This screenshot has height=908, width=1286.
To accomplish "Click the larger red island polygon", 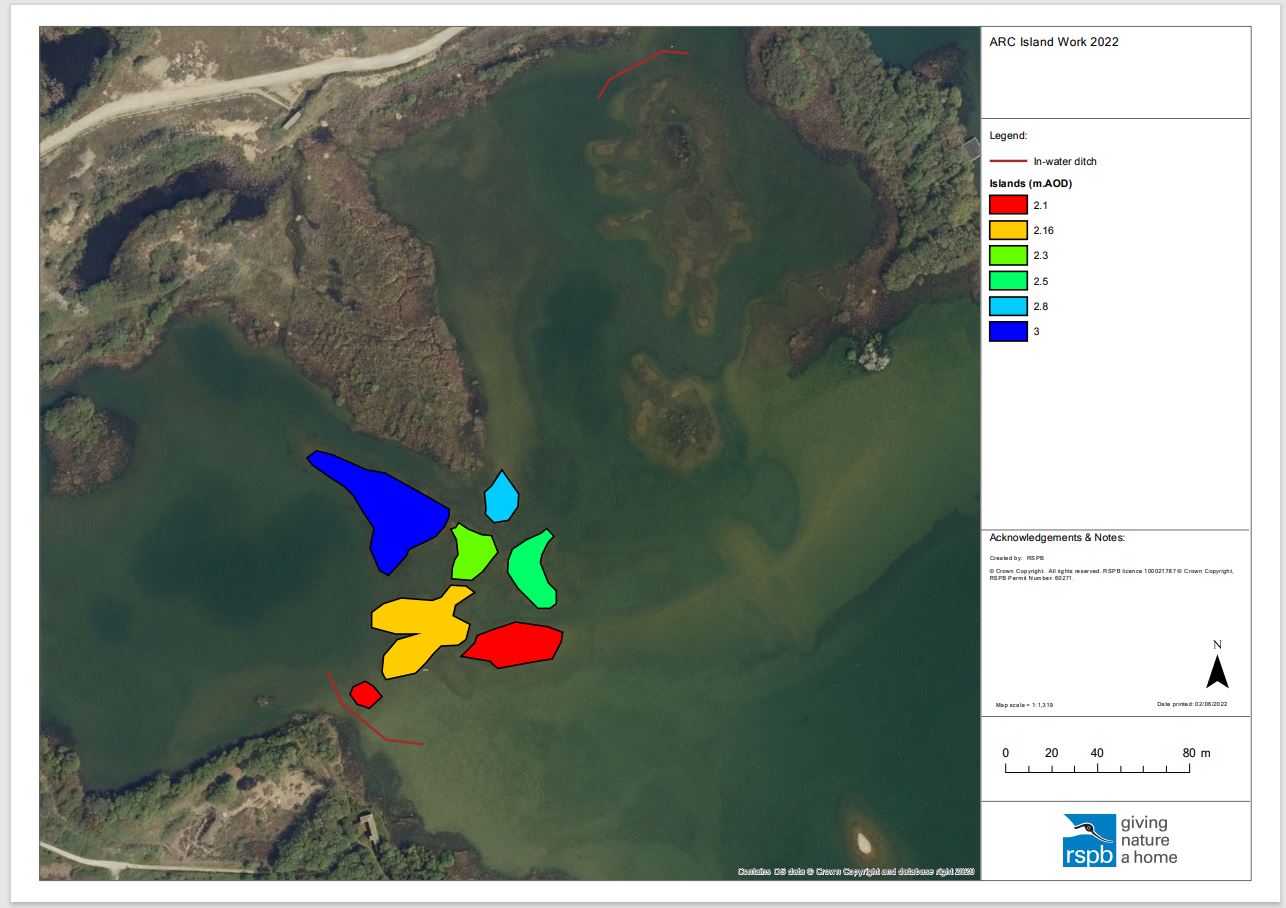I will point(512,643).
